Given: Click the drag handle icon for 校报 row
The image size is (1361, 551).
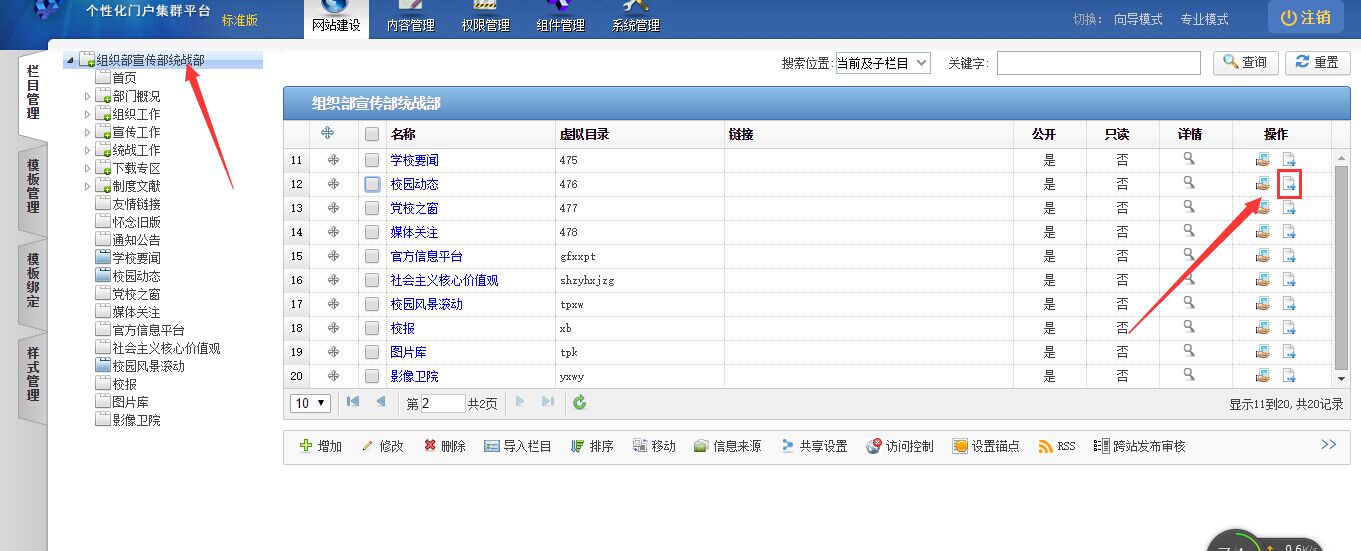Looking at the screenshot, I should (x=327, y=328).
